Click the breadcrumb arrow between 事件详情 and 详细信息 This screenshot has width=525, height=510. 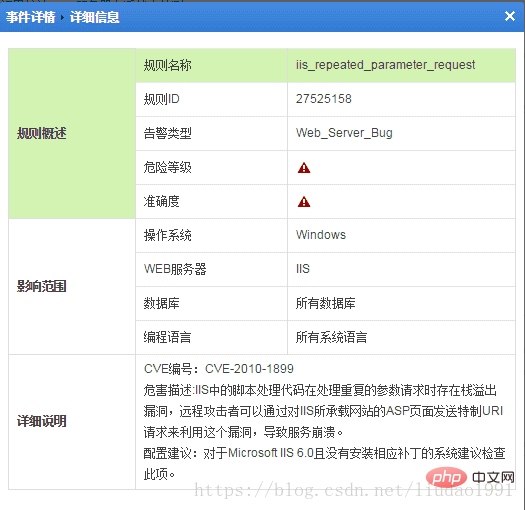point(62,17)
